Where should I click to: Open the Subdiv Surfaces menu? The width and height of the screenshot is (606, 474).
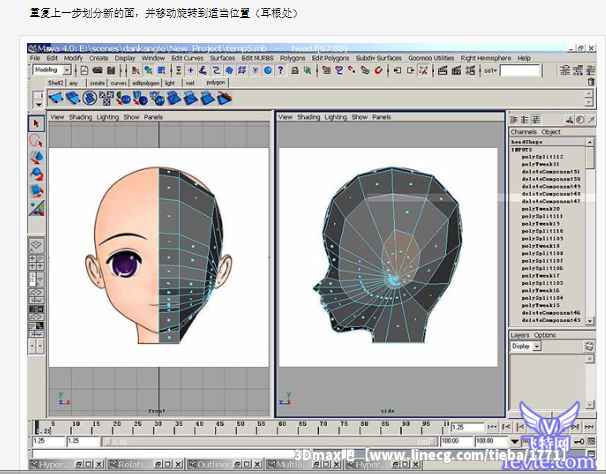coord(379,58)
